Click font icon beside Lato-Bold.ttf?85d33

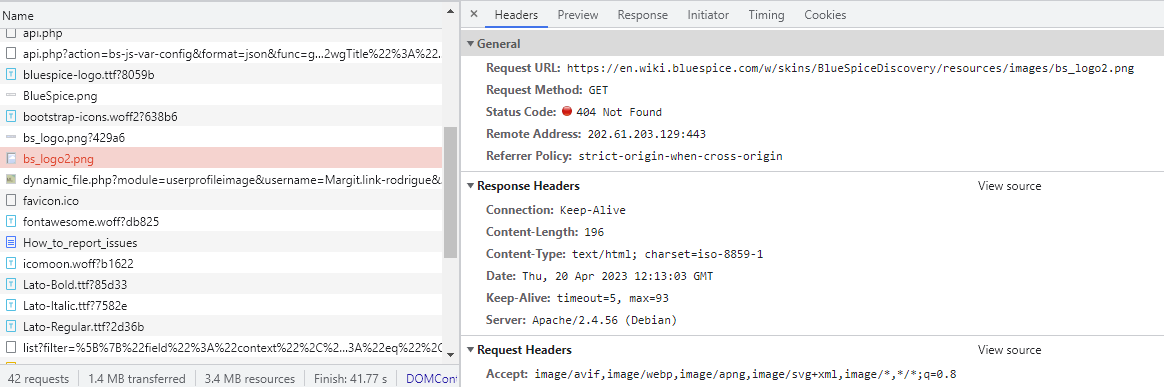point(11,284)
